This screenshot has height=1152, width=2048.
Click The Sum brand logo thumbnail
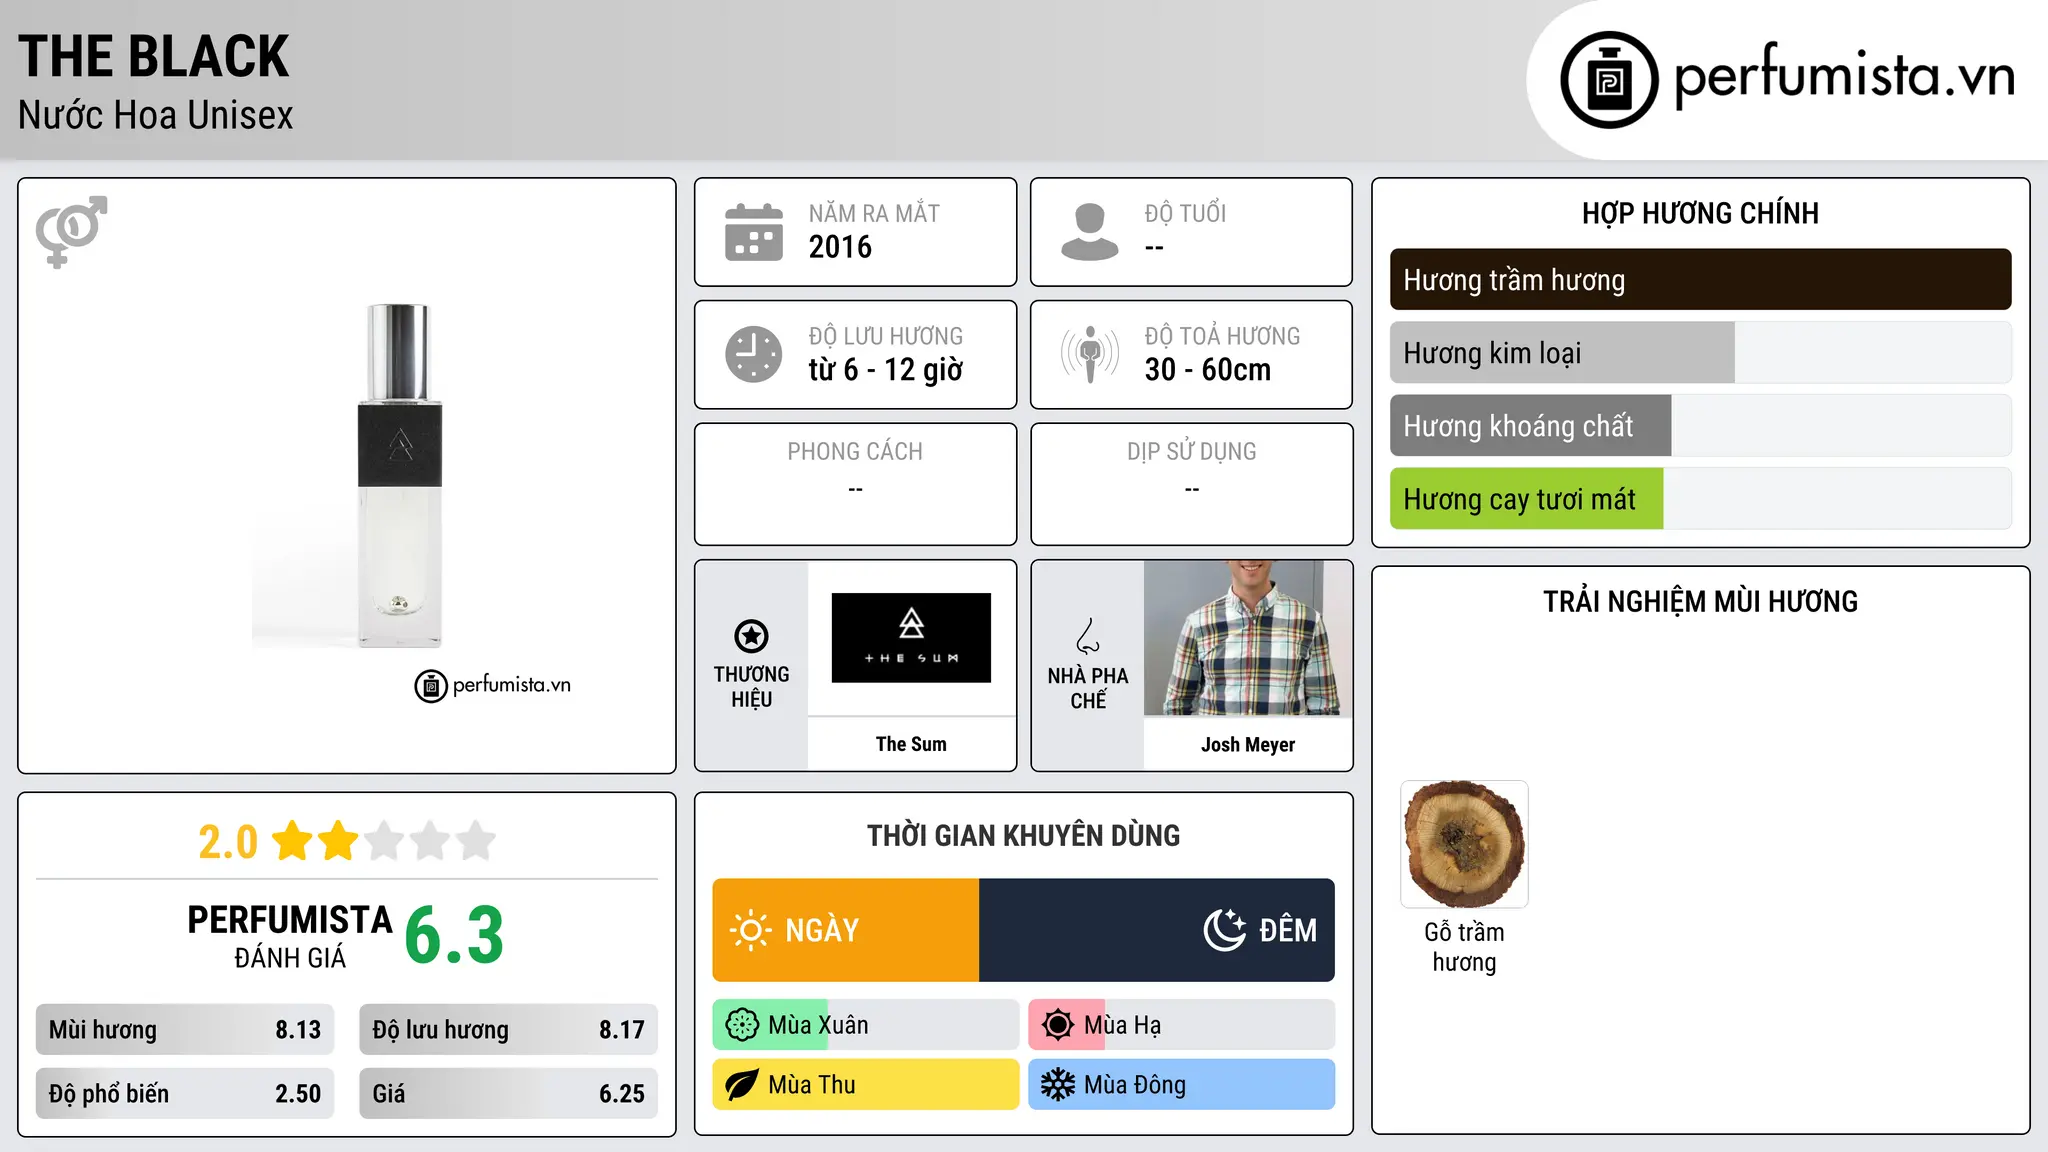[x=911, y=638]
